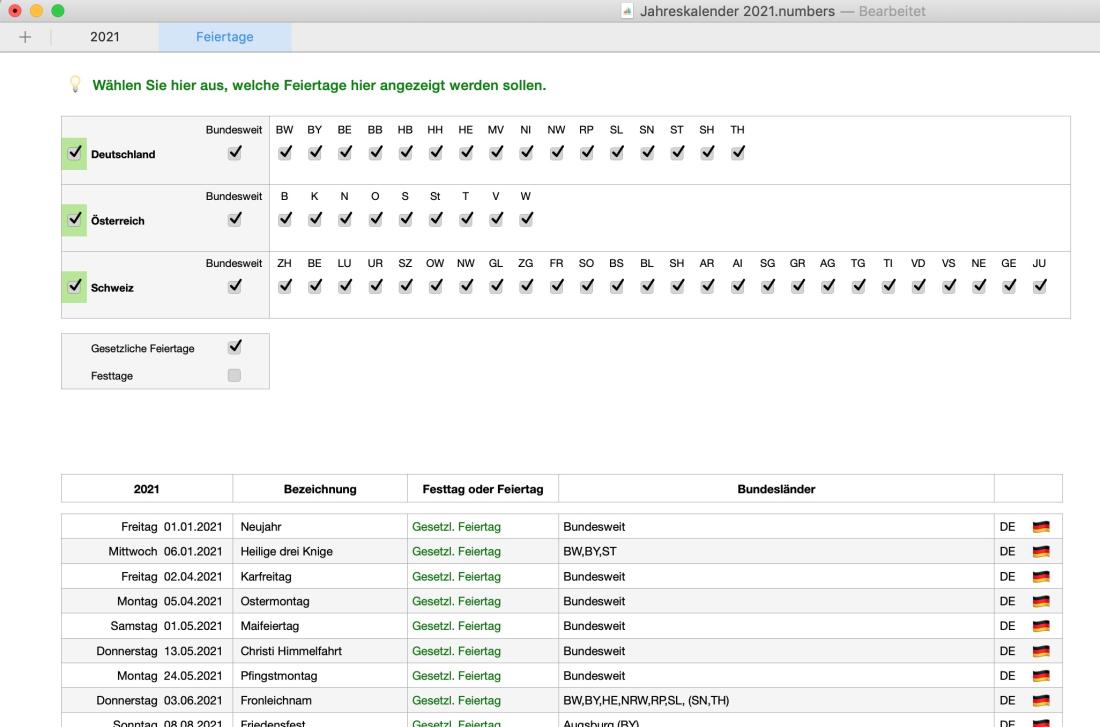
Task: Disable the Schweiz country checkbox
Action: click(74, 287)
